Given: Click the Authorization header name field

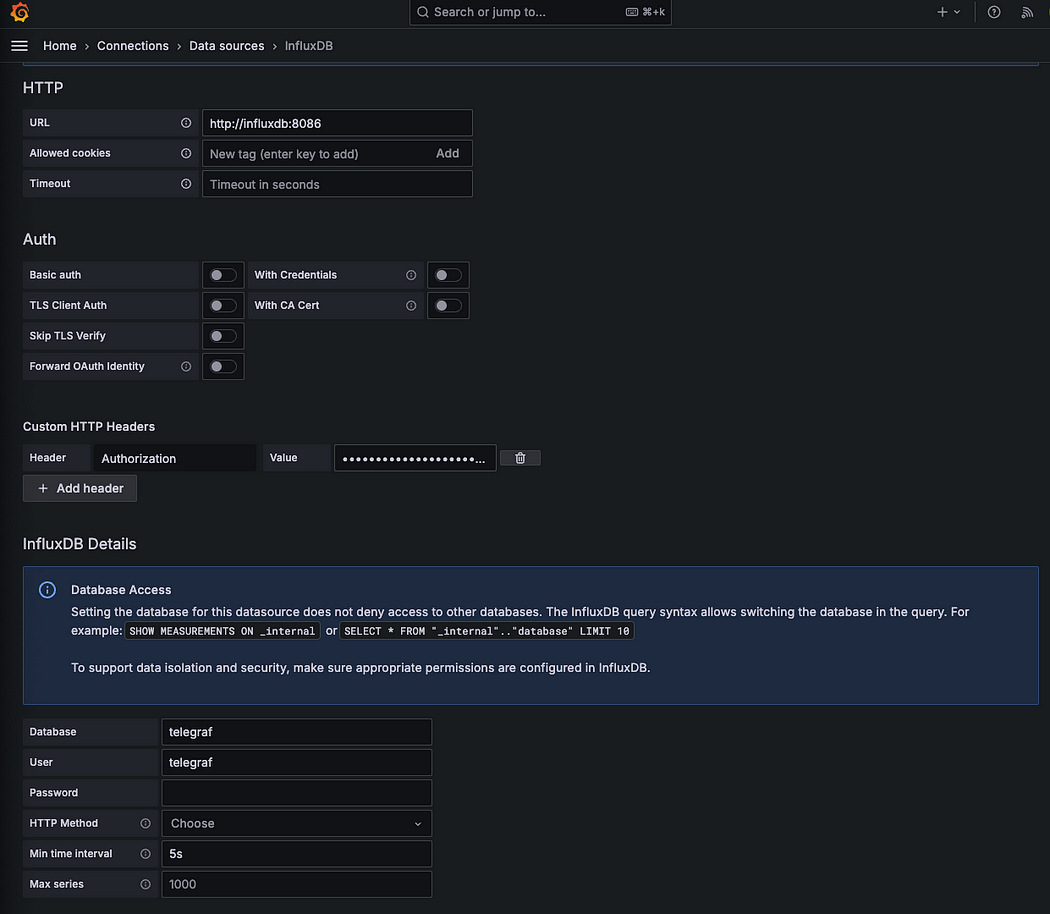Looking at the screenshot, I should [175, 458].
